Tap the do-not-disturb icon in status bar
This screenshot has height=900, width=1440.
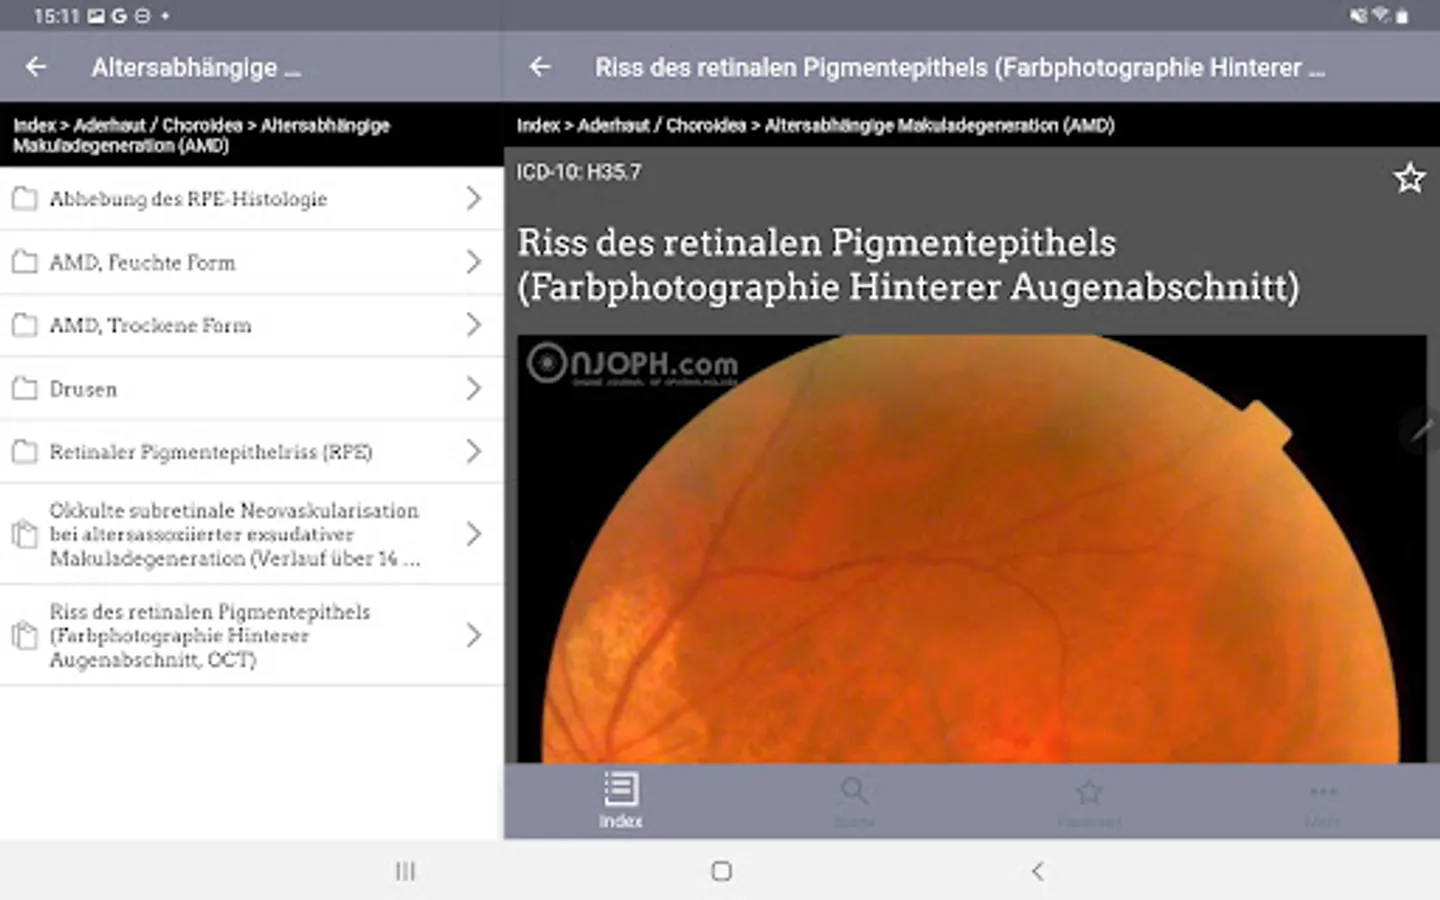click(142, 16)
